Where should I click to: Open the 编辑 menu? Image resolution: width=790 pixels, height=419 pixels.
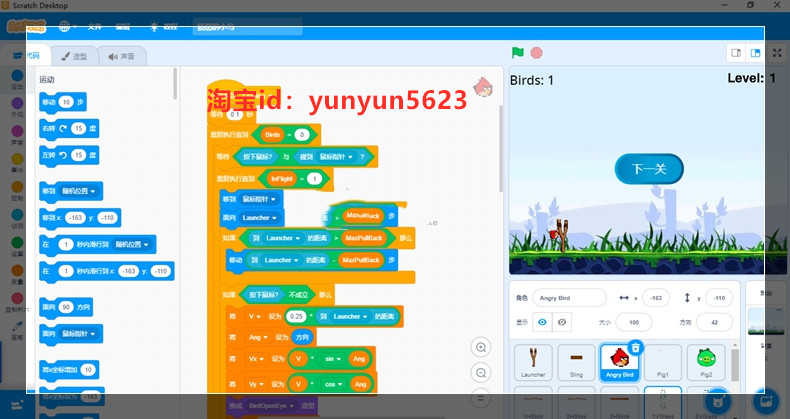[x=123, y=27]
